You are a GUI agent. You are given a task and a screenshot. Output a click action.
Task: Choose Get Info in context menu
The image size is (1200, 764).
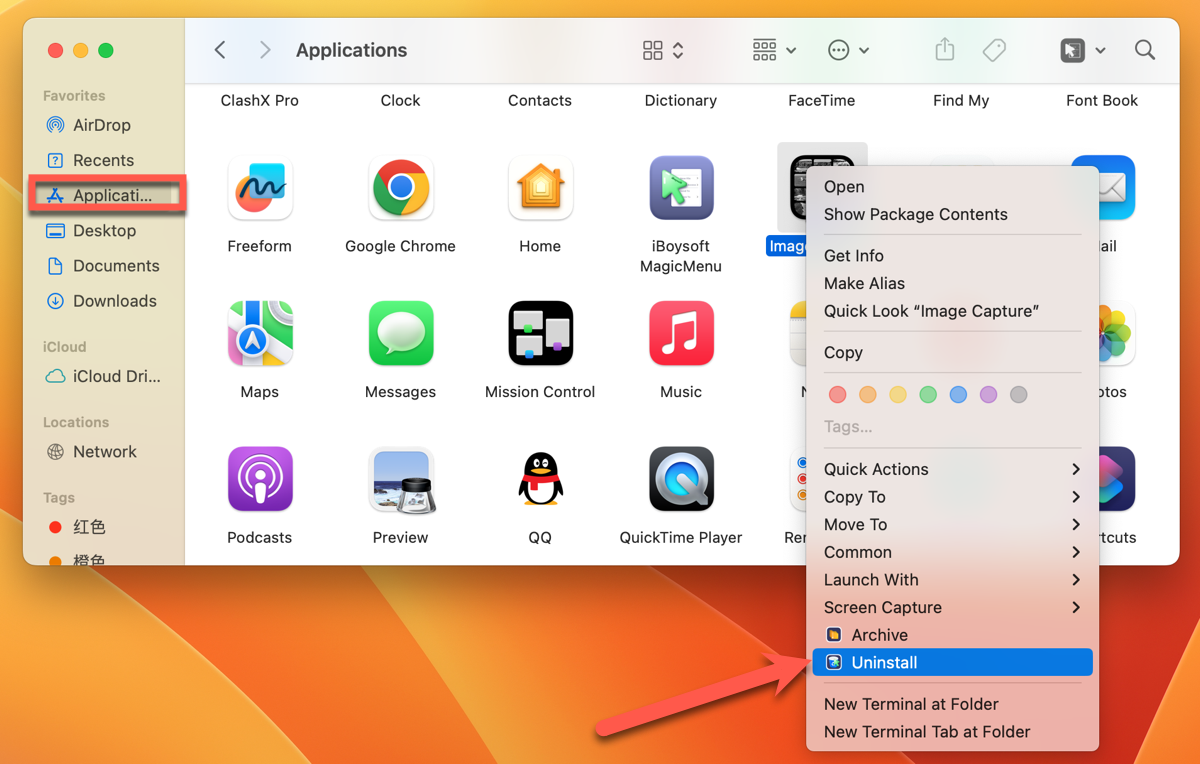pos(952,256)
